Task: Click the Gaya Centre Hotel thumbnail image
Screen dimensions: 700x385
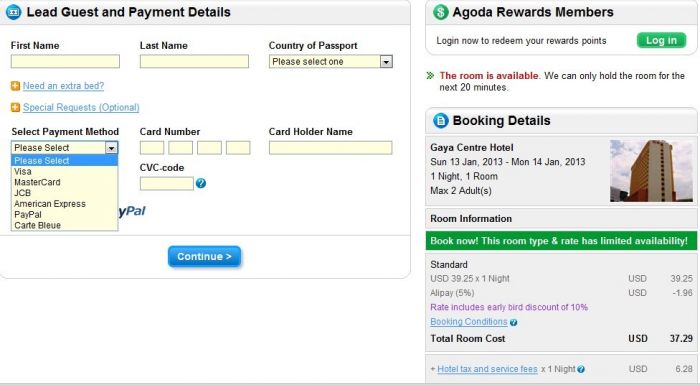Action: pyautogui.click(x=651, y=171)
